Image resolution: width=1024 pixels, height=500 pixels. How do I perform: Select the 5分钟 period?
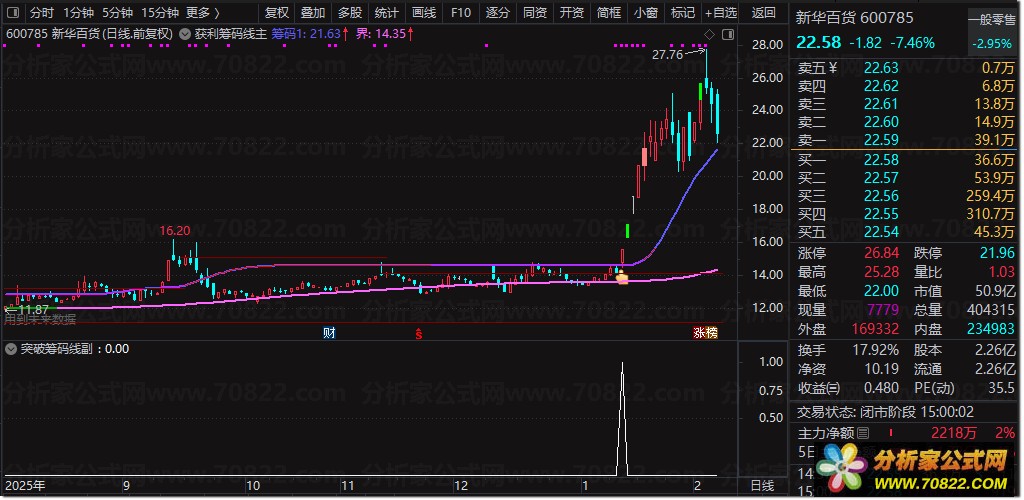[x=117, y=12]
